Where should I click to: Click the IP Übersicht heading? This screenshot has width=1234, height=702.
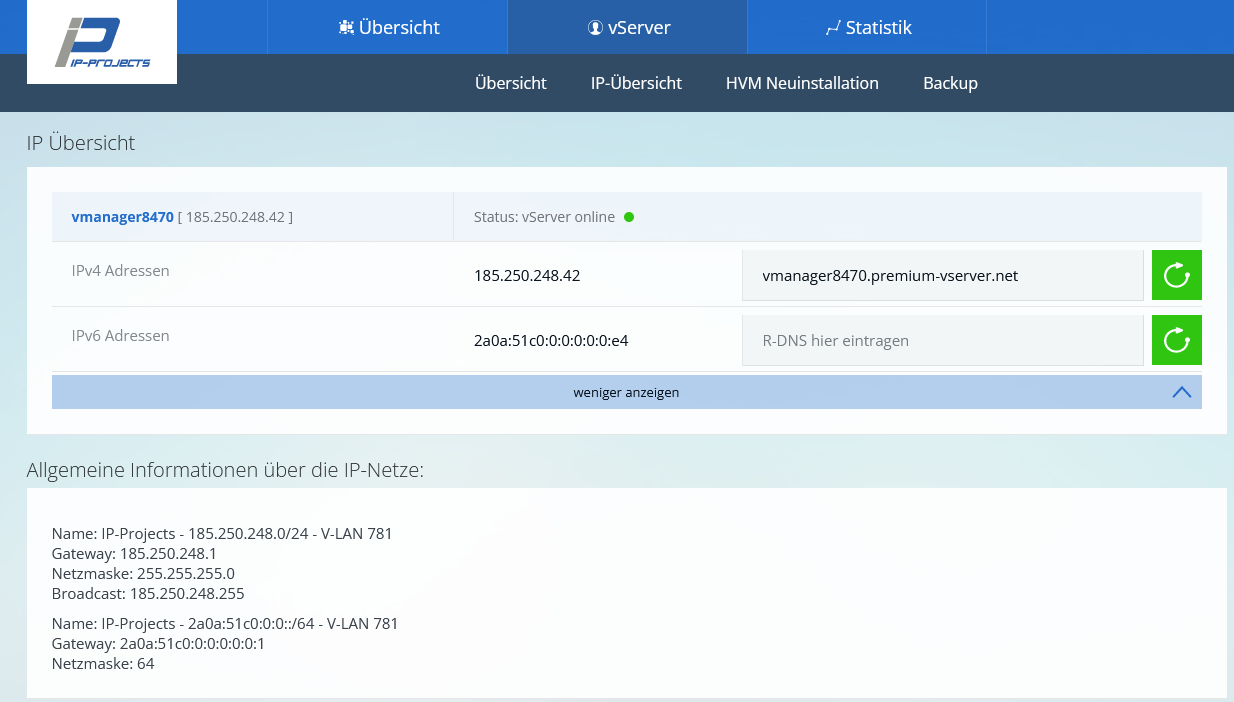tap(81, 143)
